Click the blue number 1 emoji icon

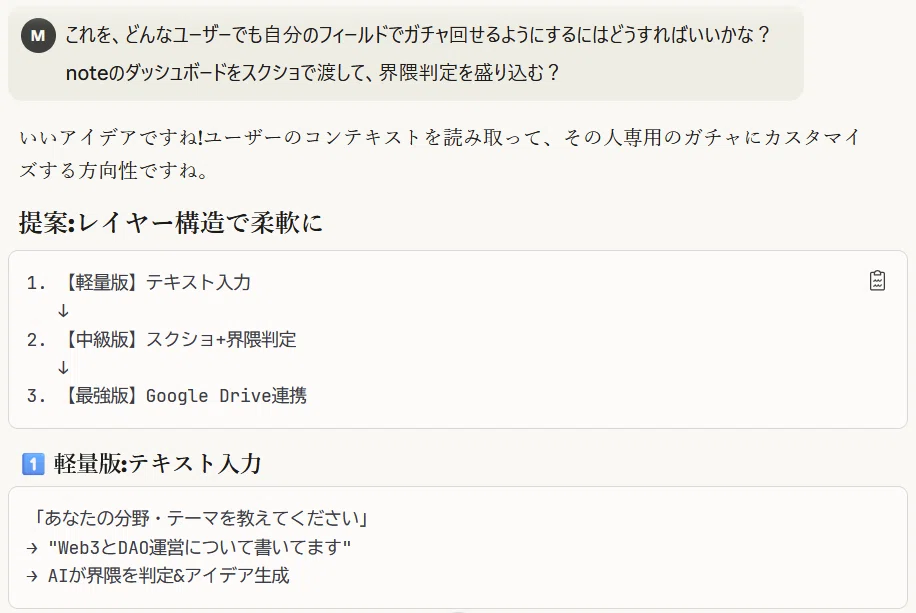pos(33,464)
